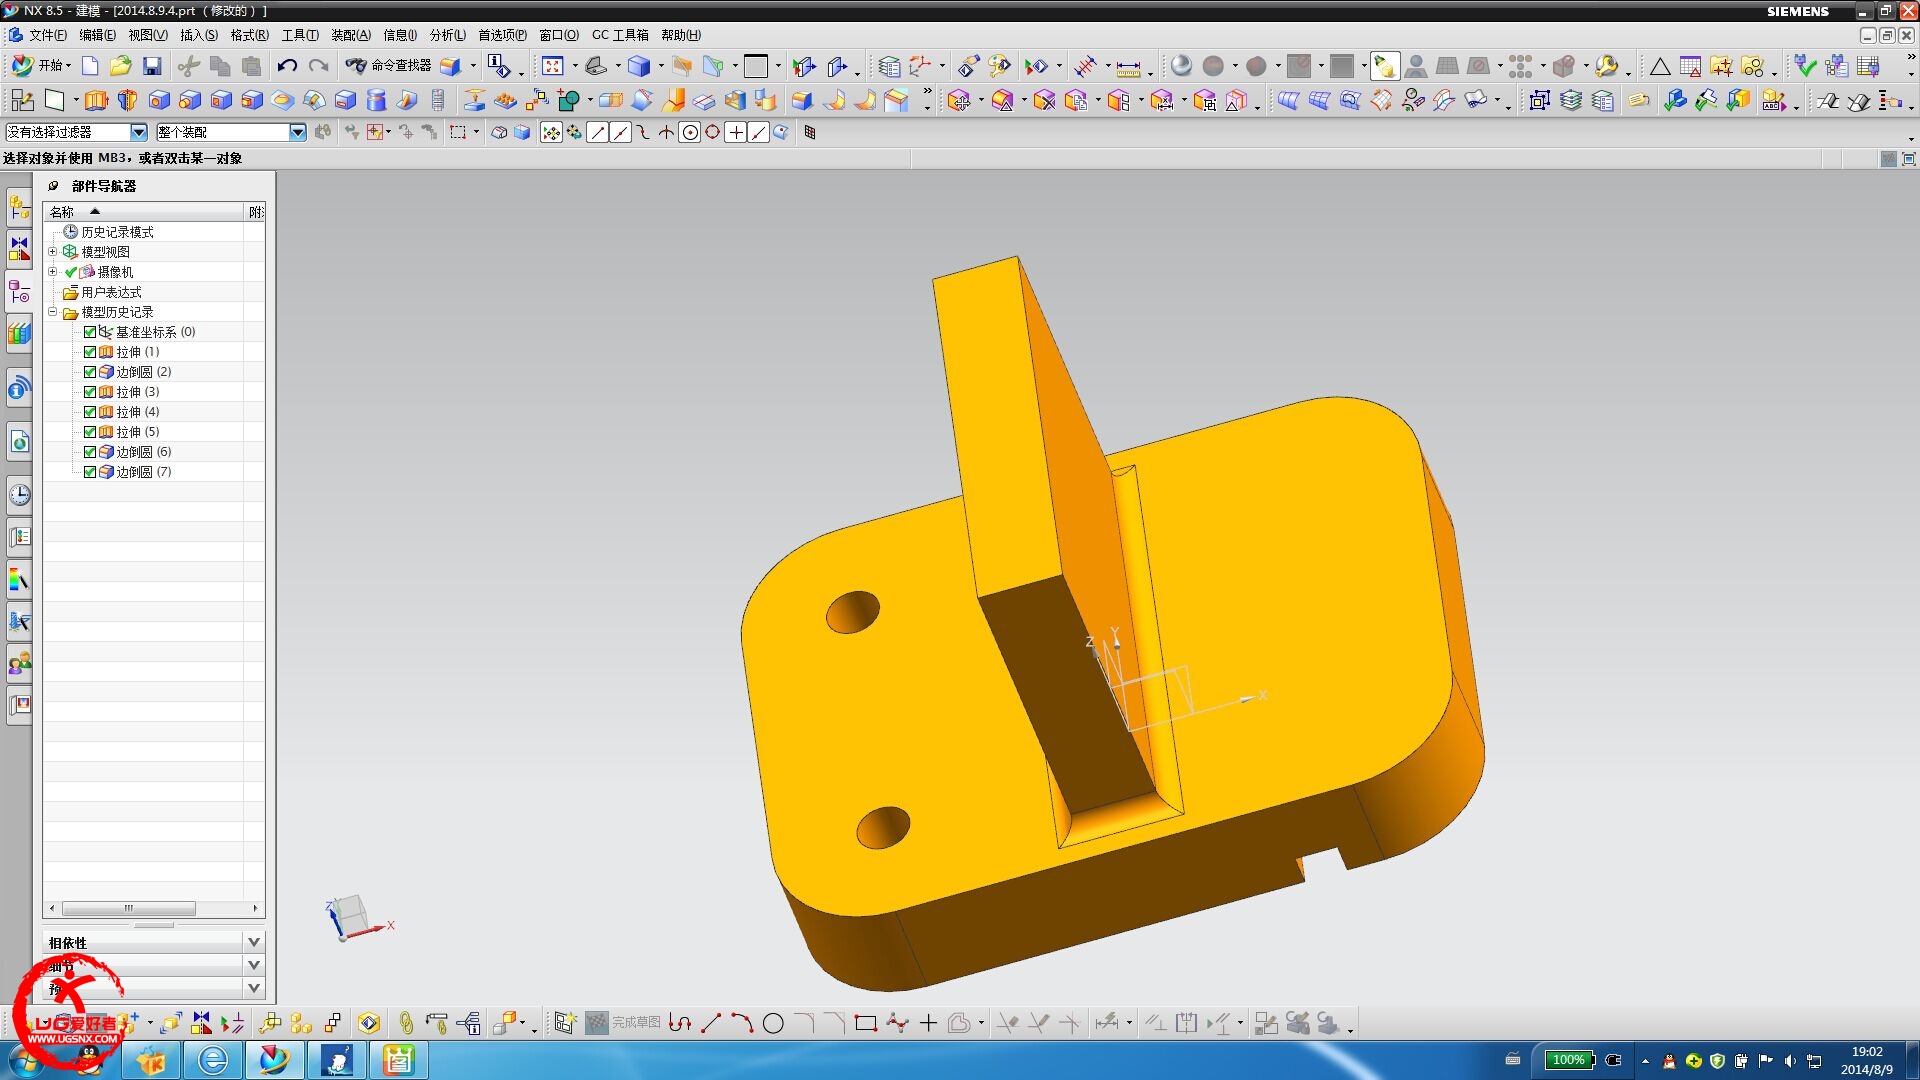The image size is (1920, 1080).
Task: Open the Roles sidebar icon
Action: 19,662
